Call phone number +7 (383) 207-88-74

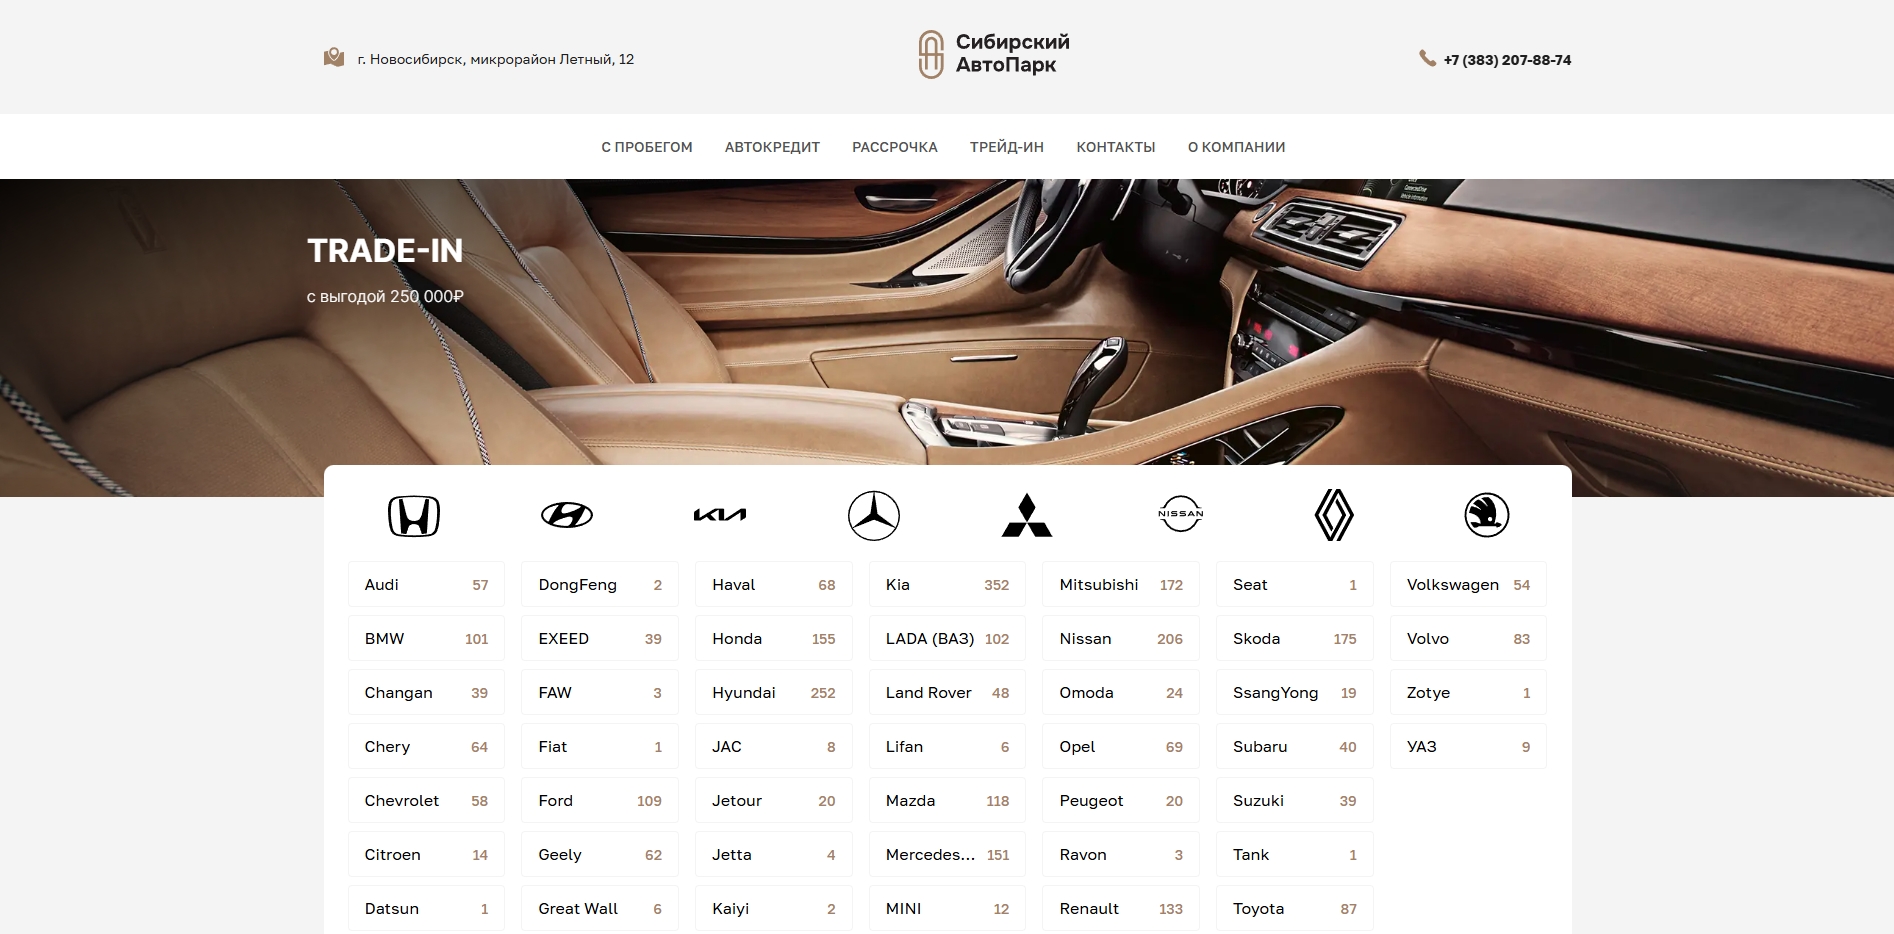(x=1507, y=60)
